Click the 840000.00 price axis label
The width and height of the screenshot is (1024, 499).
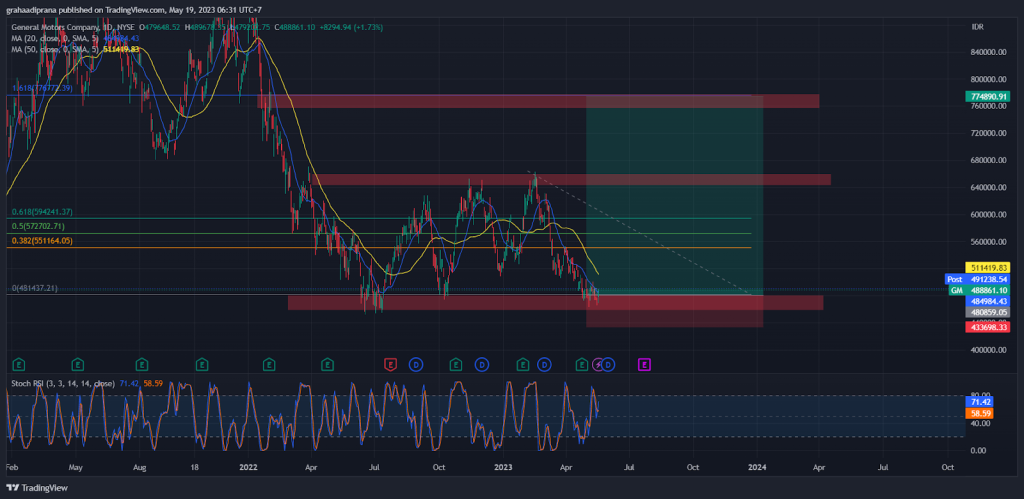tap(990, 52)
